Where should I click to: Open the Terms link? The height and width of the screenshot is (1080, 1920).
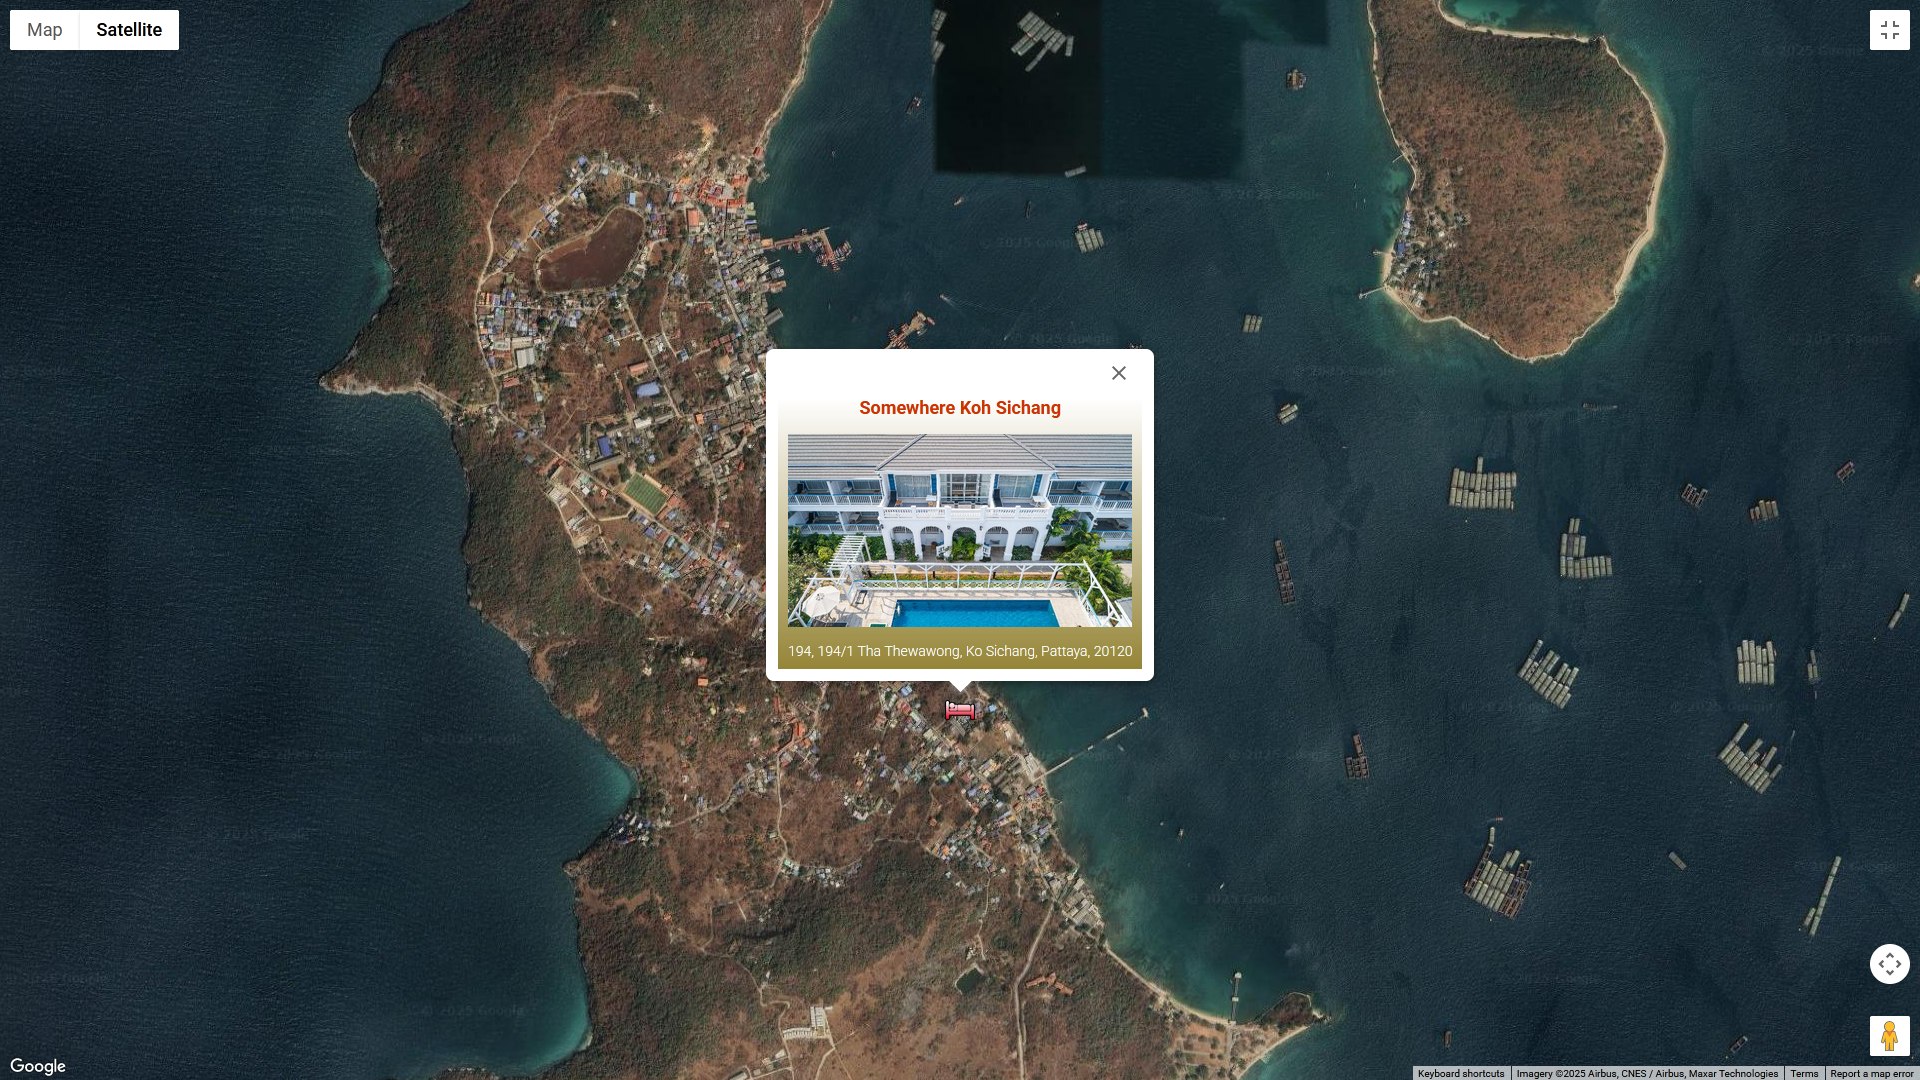click(x=1804, y=1073)
